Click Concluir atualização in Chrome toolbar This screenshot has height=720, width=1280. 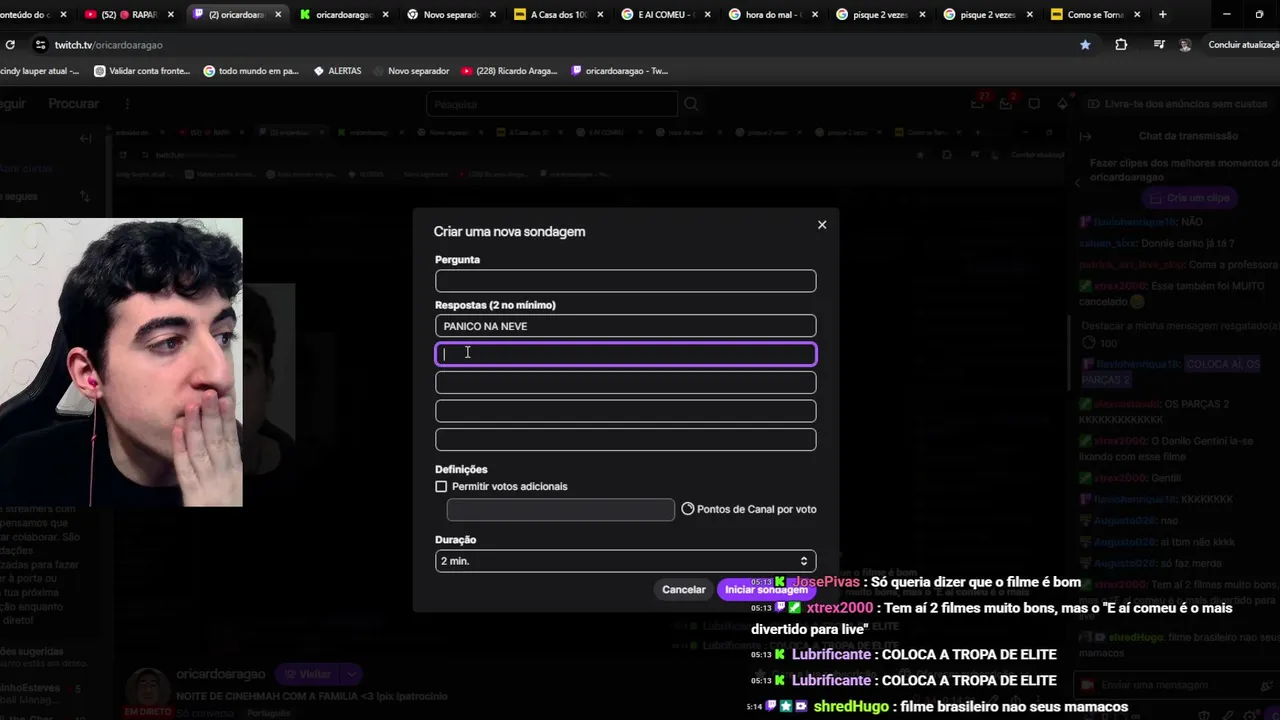pos(1243,45)
